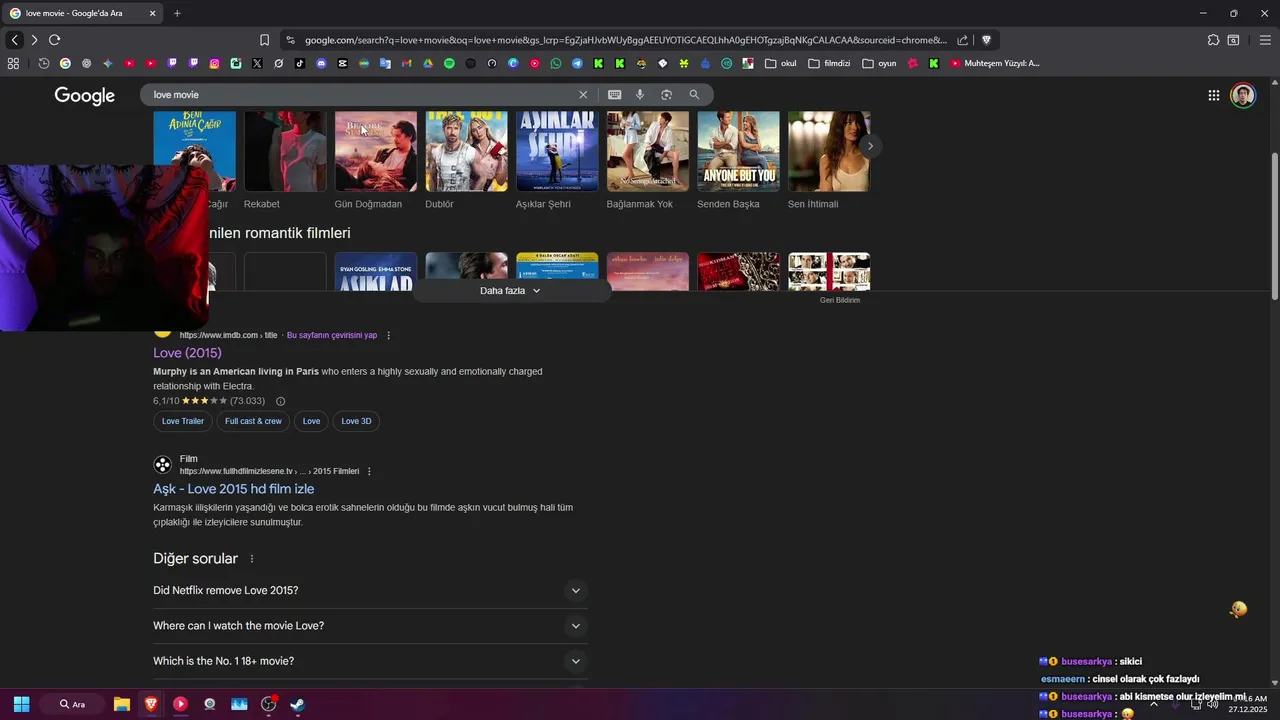
Task: Click the Google search input field
Action: coord(360,95)
